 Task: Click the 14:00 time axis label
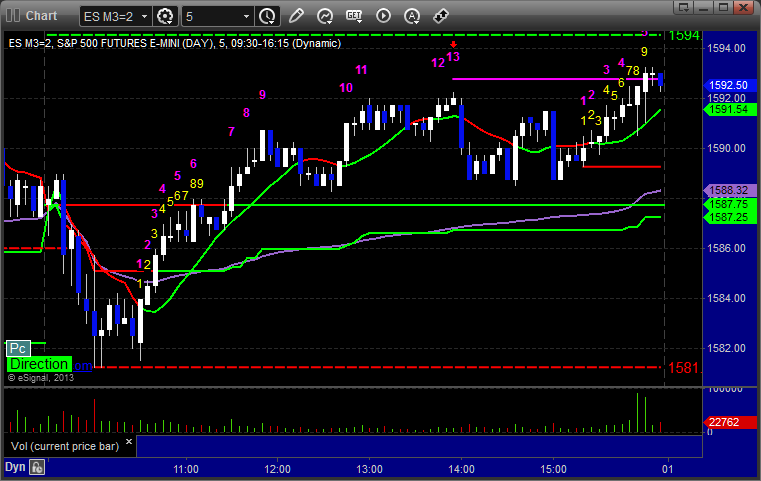click(x=462, y=469)
